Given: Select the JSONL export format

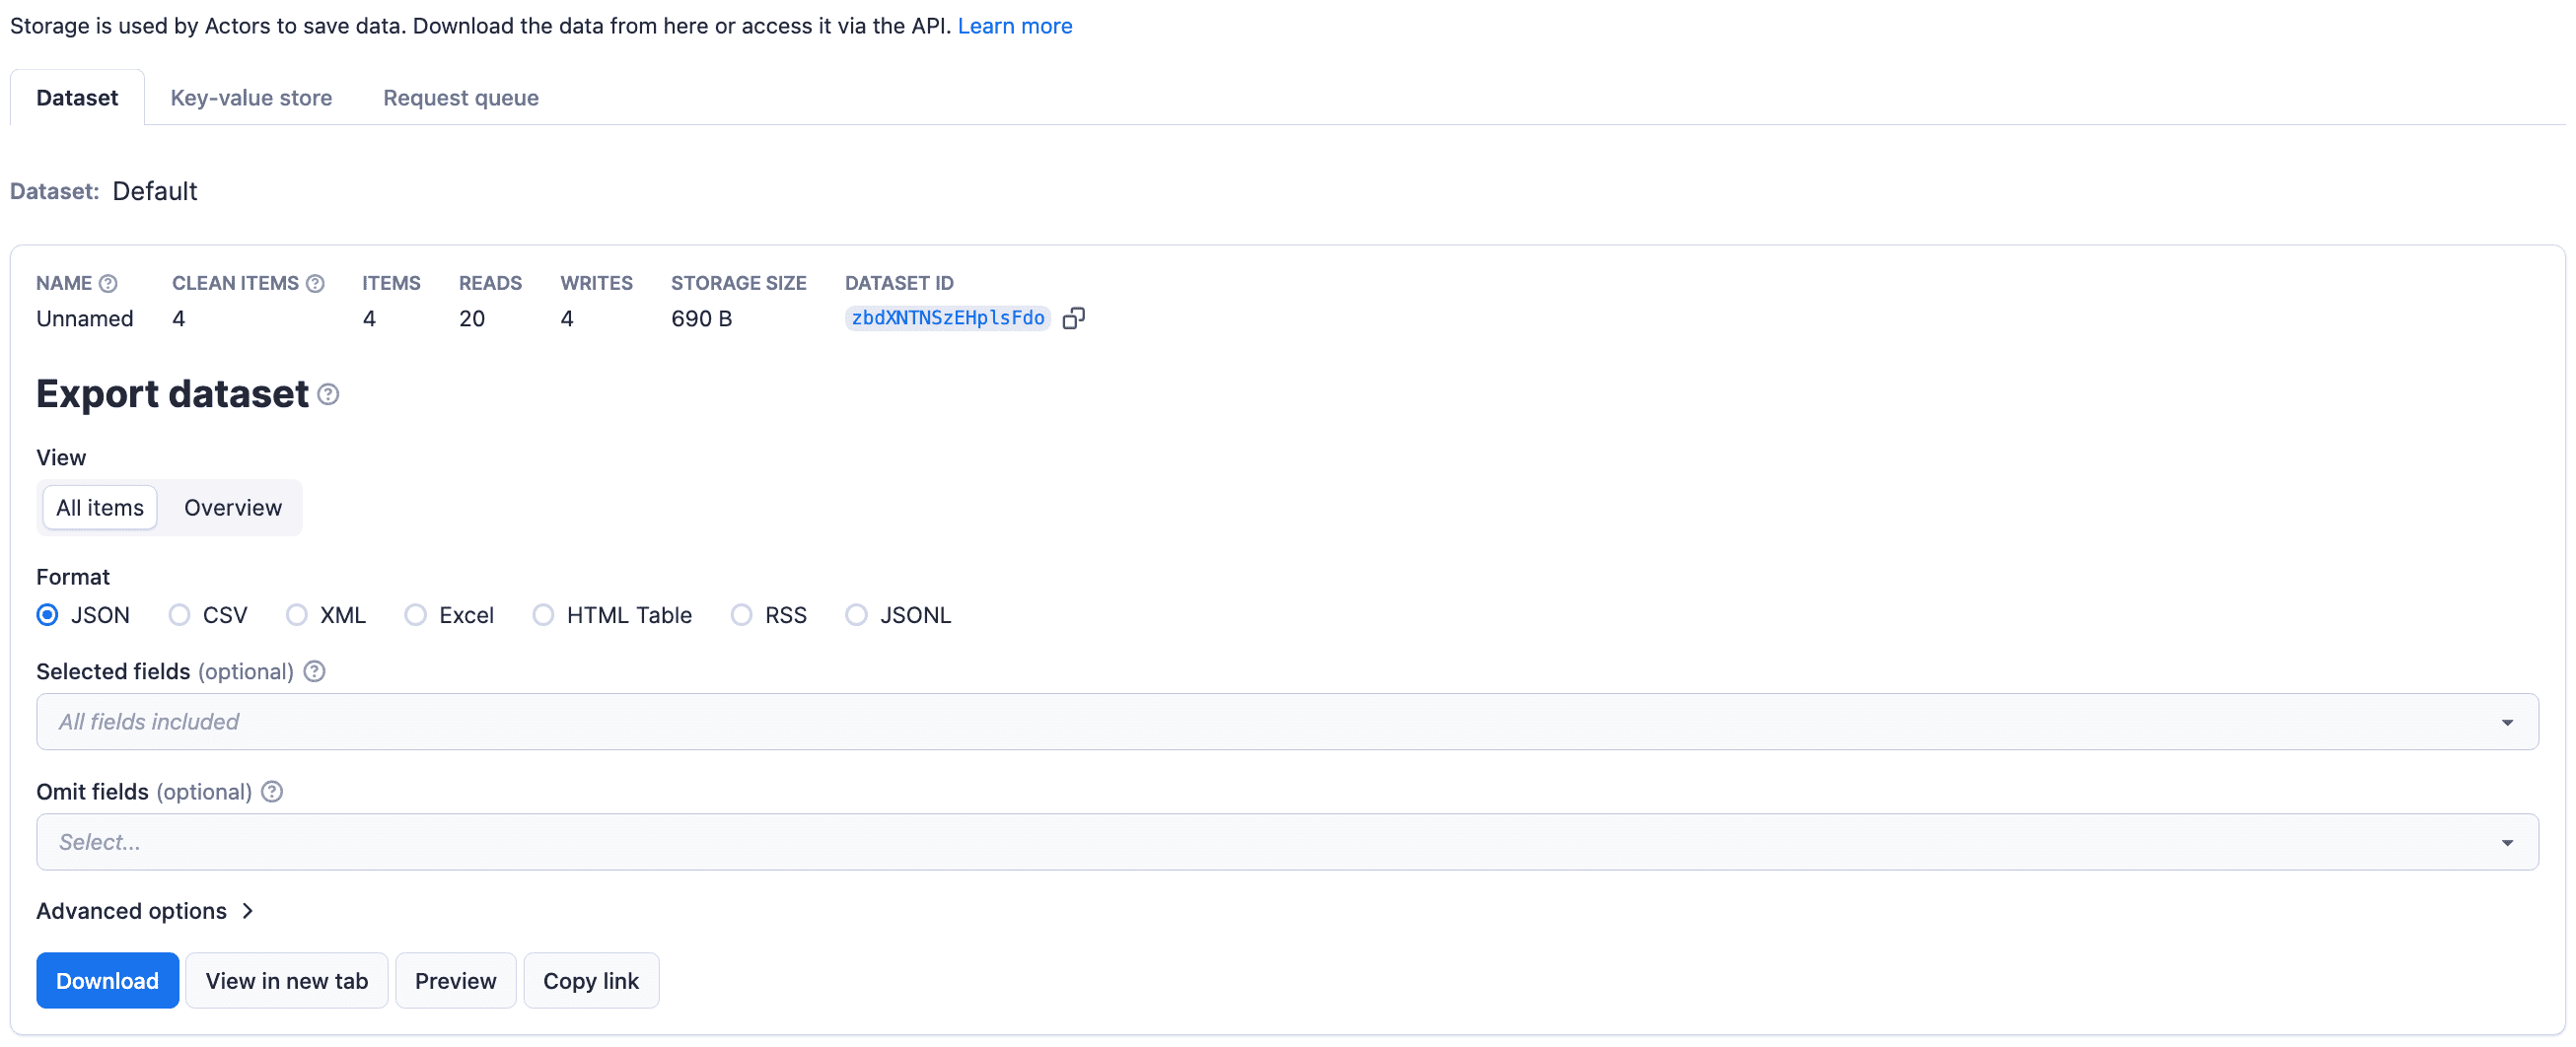Looking at the screenshot, I should (x=856, y=615).
